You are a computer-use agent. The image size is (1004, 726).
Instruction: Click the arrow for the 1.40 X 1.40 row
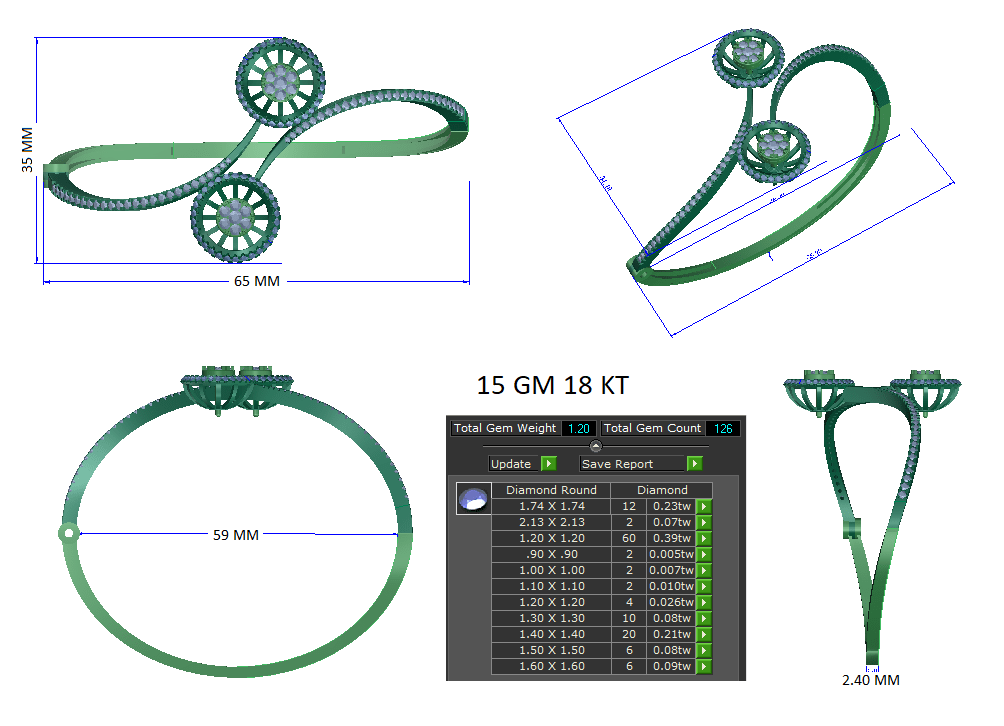point(704,635)
